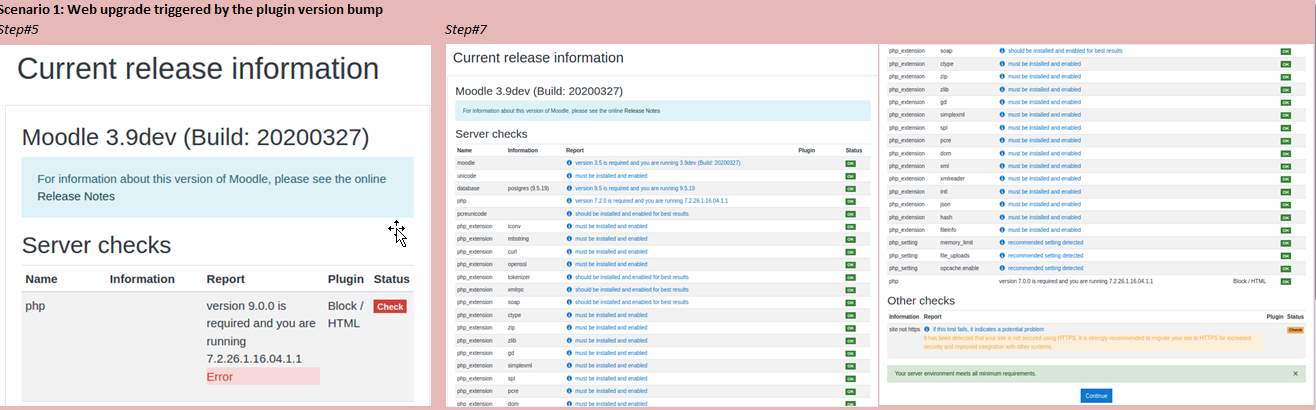Click the OK badge in the moodle row
The image size is (1316, 410).
pyautogui.click(x=851, y=162)
